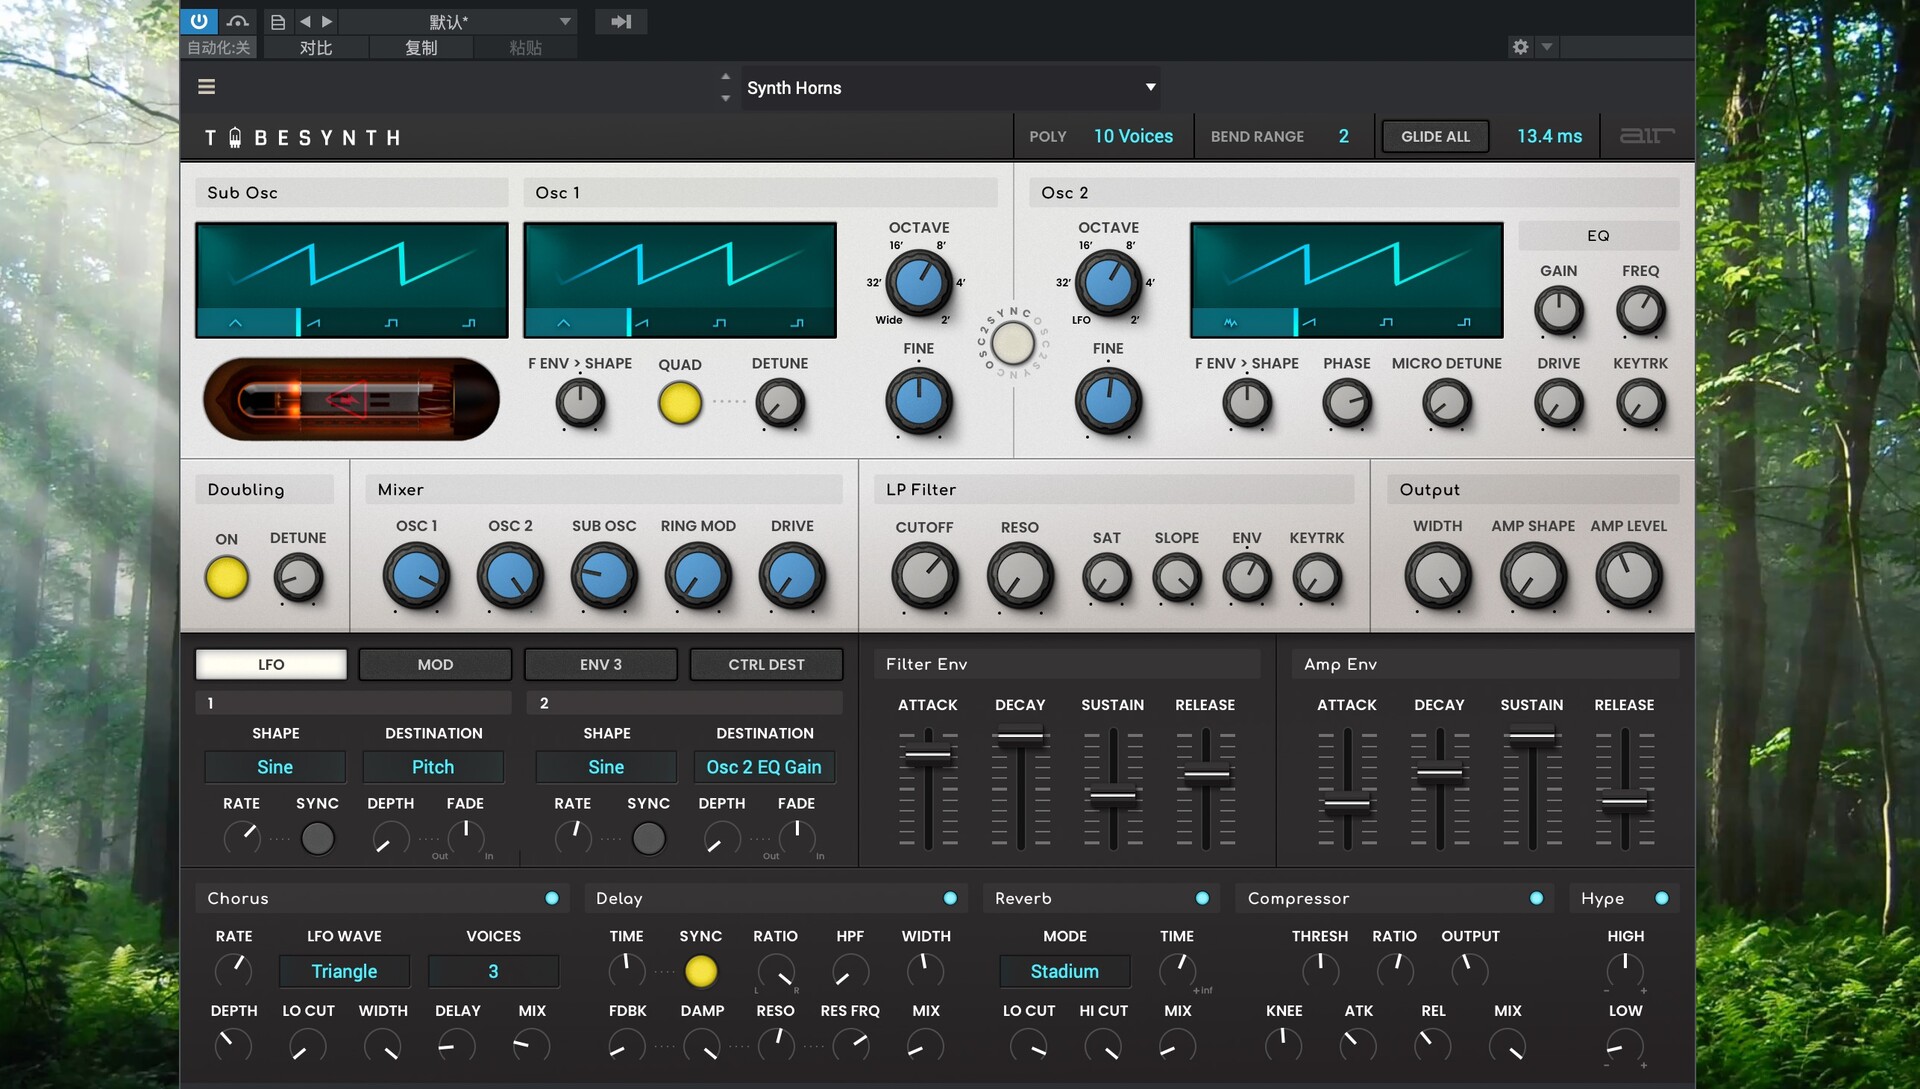Go to next preset with right arrow
Screen dimensions: 1920x1089
tap(327, 21)
